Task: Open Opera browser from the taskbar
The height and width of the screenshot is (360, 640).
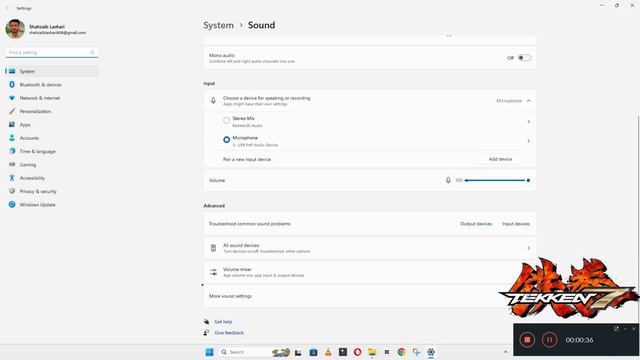Action: [358, 352]
